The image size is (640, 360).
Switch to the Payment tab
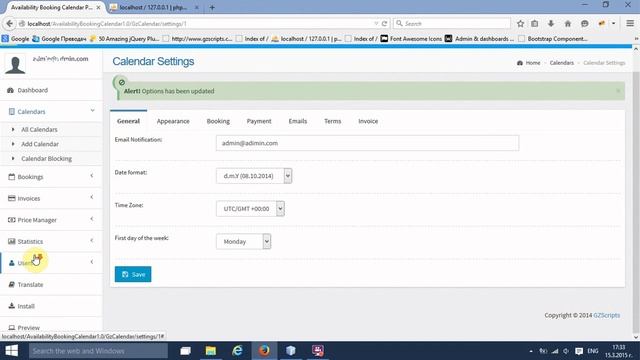pyautogui.click(x=259, y=121)
